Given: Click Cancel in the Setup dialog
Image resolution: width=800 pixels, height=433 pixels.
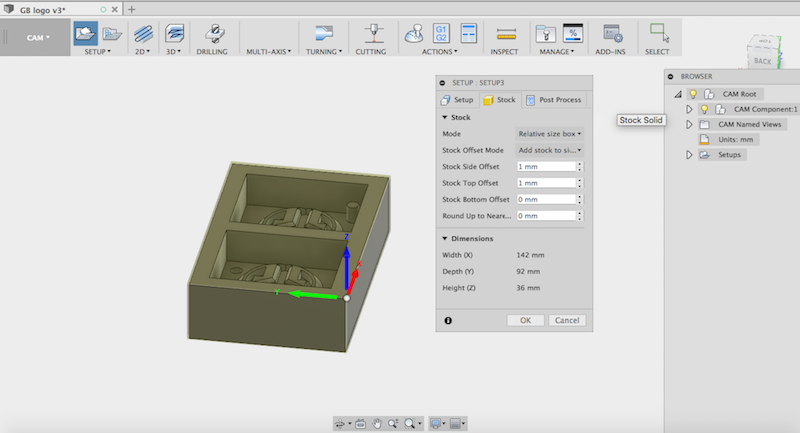Looking at the screenshot, I should 567,320.
